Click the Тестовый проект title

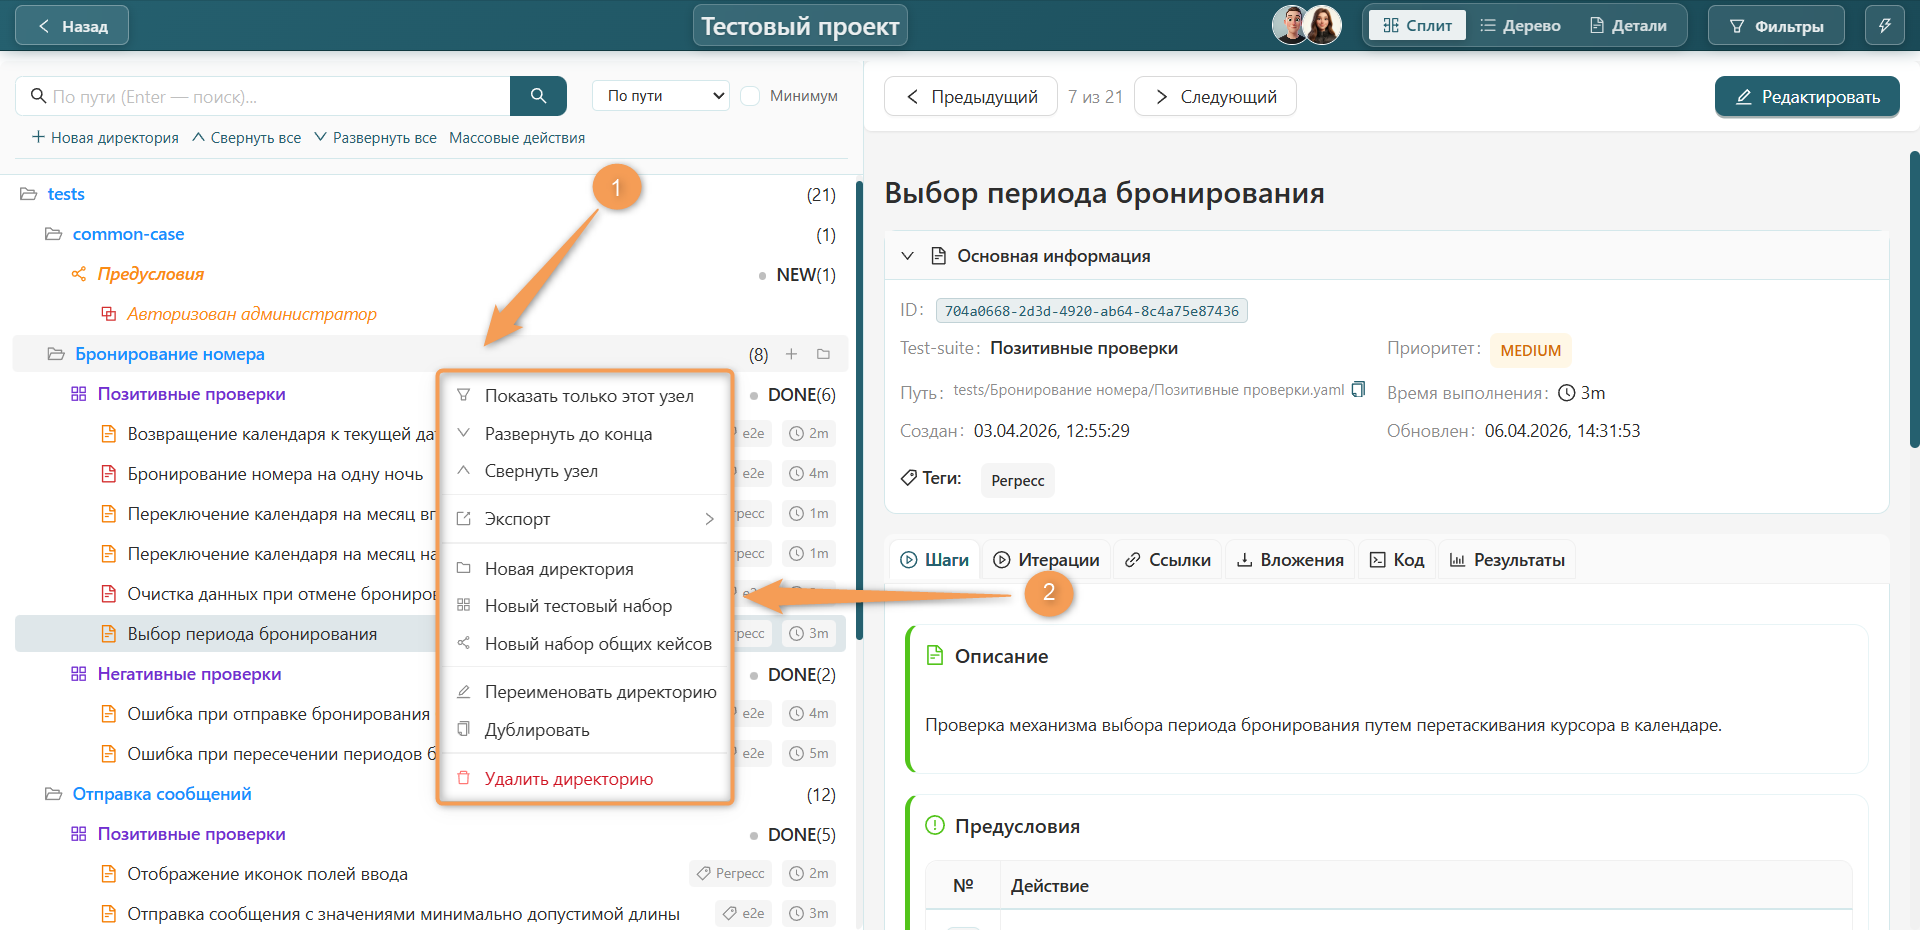pyautogui.click(x=800, y=26)
